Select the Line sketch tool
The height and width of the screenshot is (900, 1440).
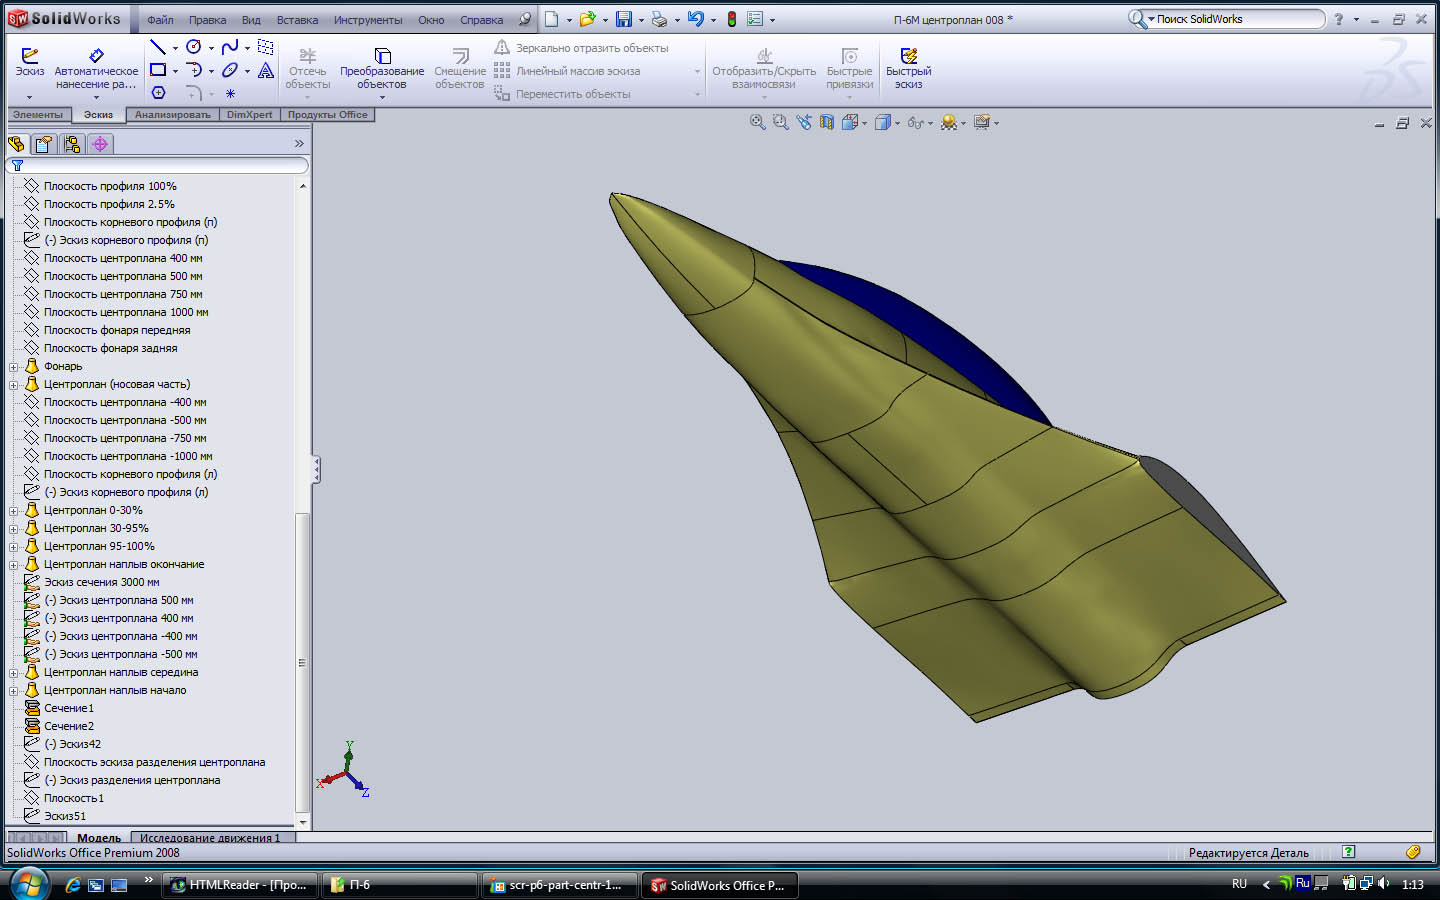point(157,47)
